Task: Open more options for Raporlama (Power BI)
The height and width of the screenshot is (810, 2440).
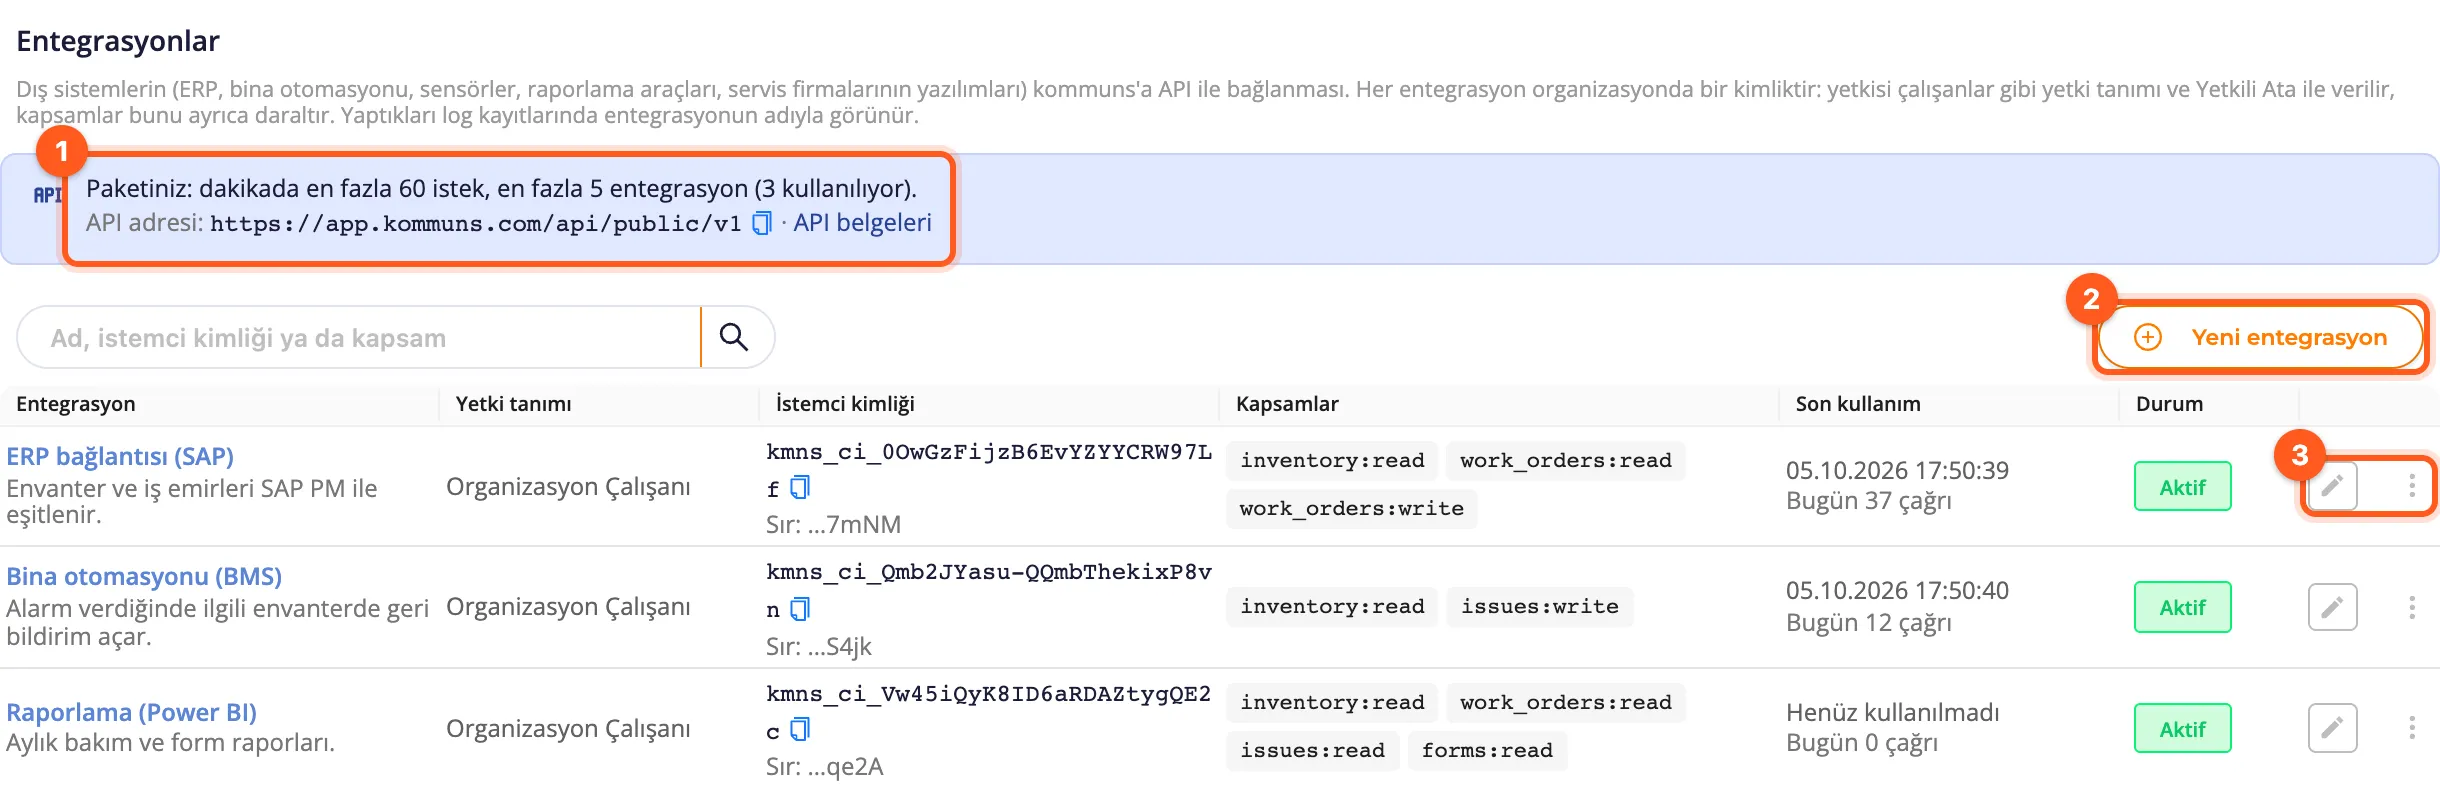Action: pos(2412,728)
